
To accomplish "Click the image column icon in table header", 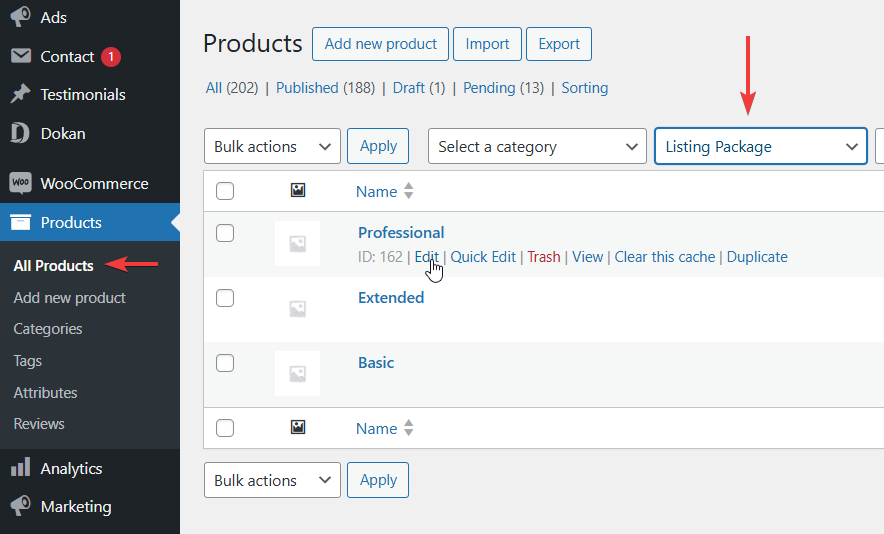I will pos(297,190).
